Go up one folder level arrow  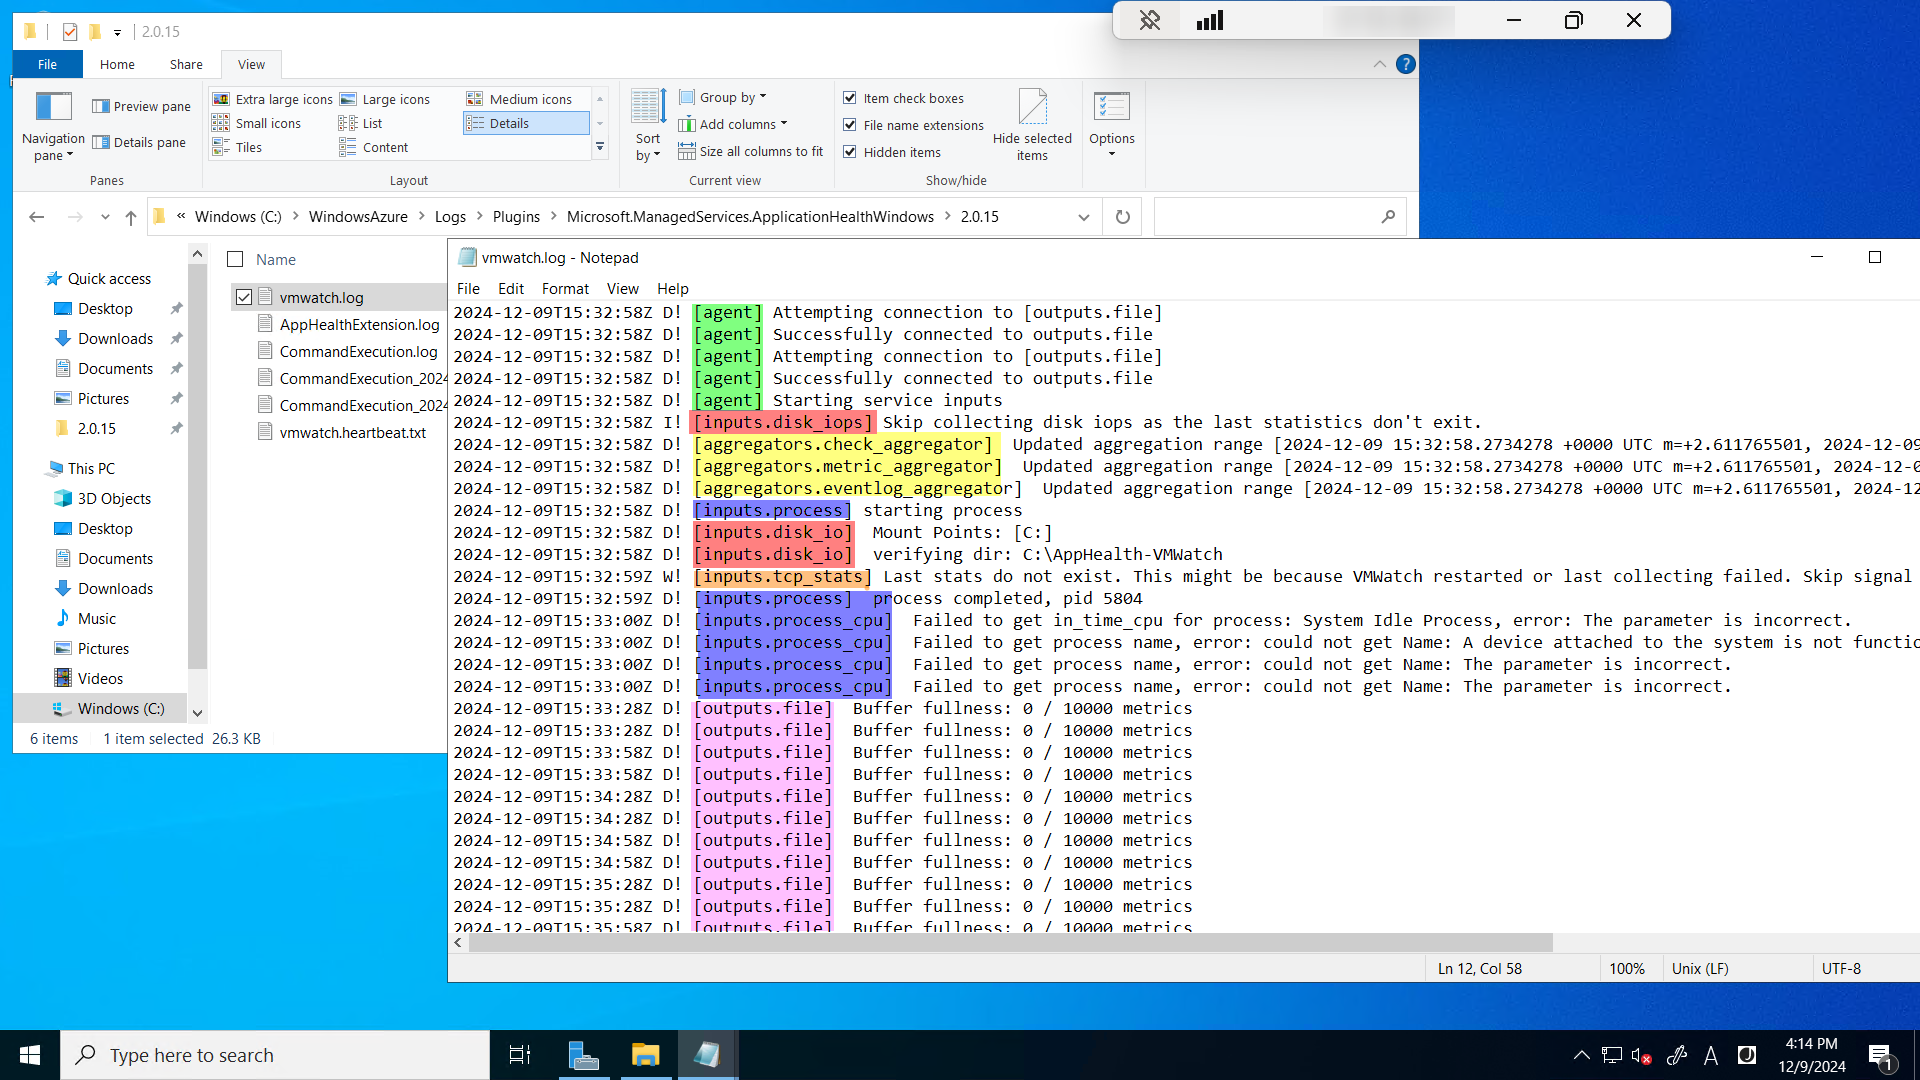click(x=131, y=217)
